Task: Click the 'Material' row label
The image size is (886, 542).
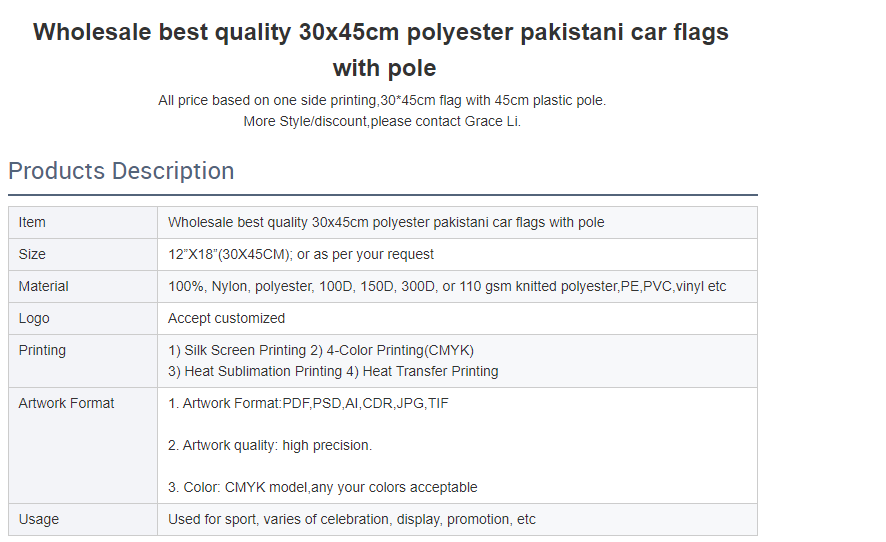Action: [44, 287]
